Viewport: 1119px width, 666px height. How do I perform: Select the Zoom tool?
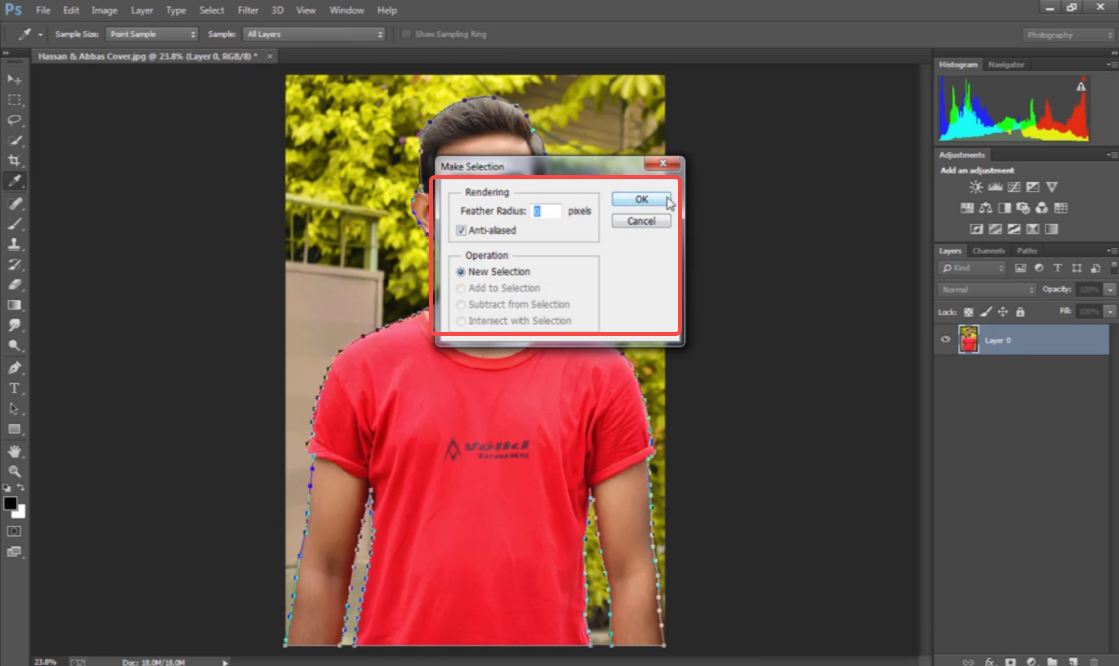(x=14, y=470)
